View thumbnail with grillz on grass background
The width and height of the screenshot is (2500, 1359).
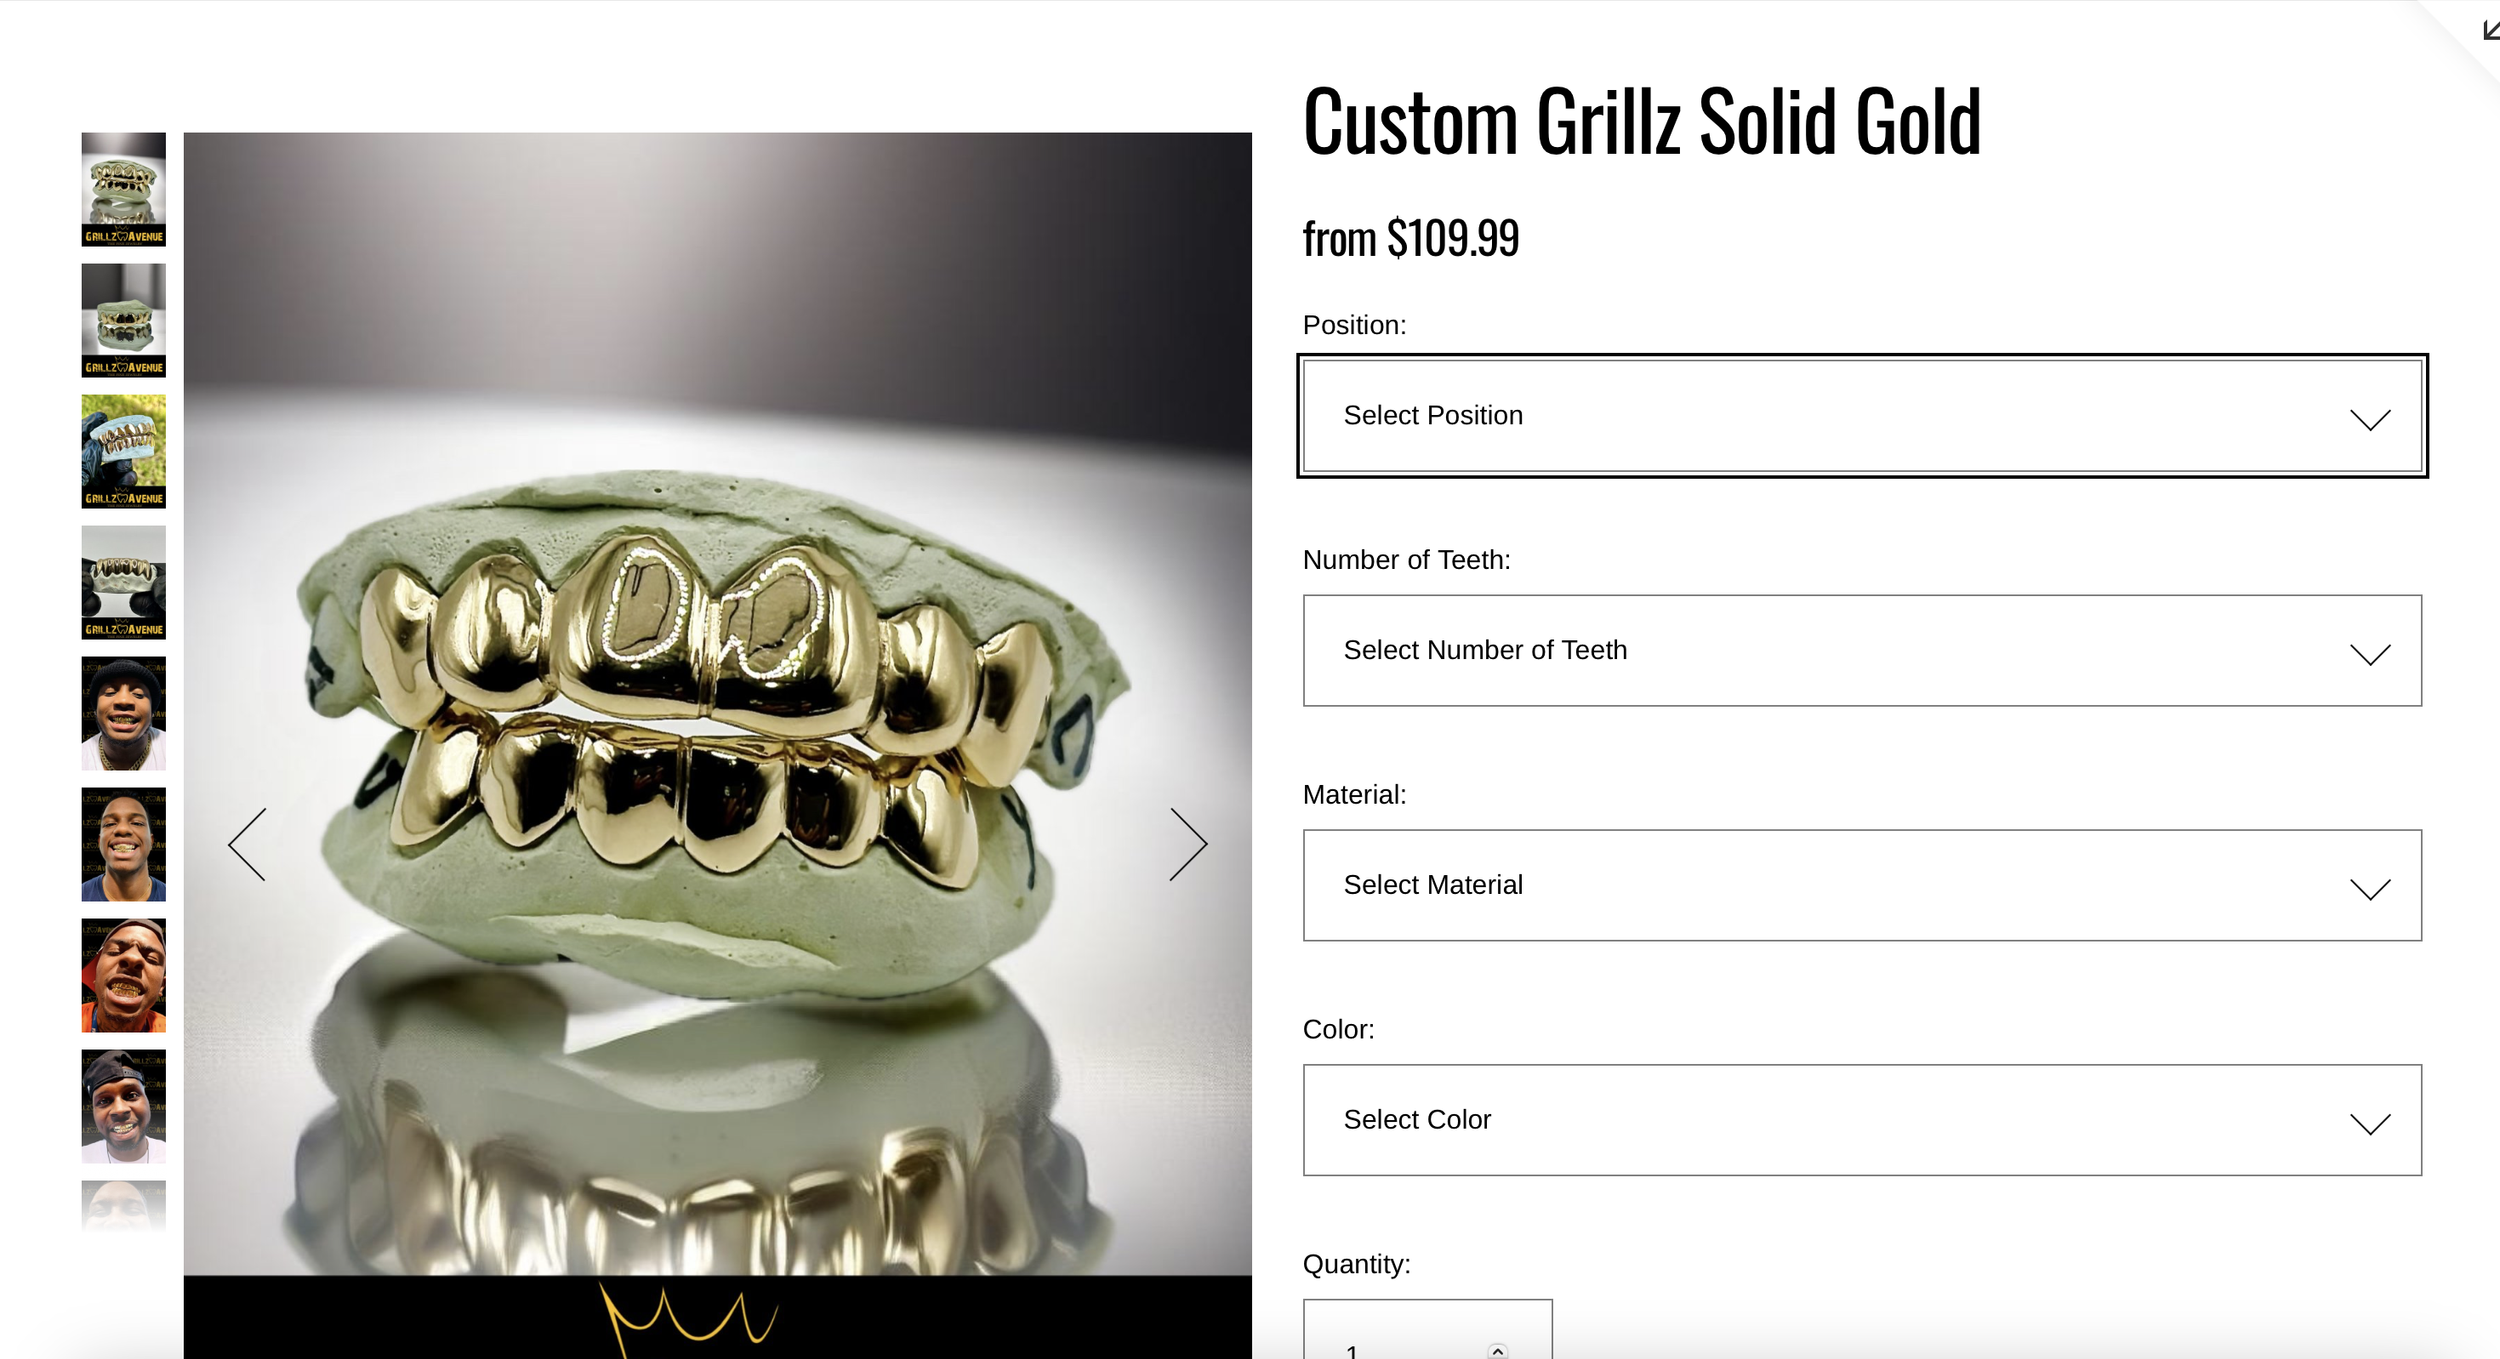pyautogui.click(x=124, y=452)
